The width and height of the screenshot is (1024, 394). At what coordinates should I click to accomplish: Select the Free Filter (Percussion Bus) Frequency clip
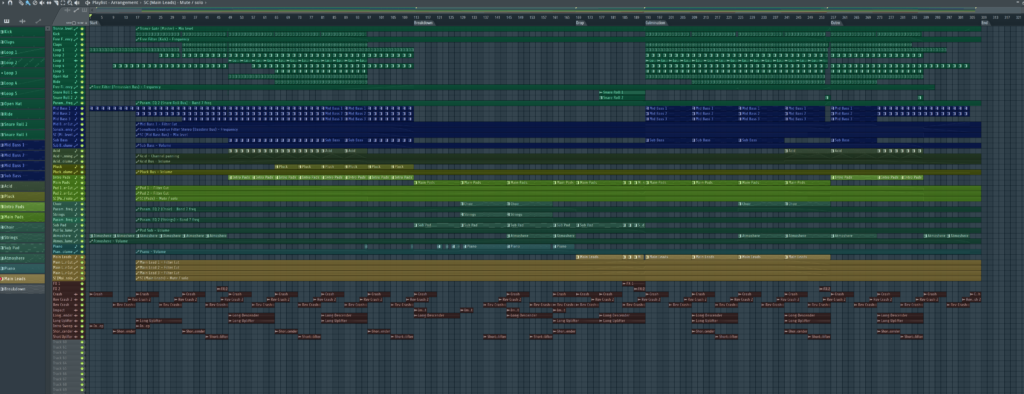click(x=511, y=87)
